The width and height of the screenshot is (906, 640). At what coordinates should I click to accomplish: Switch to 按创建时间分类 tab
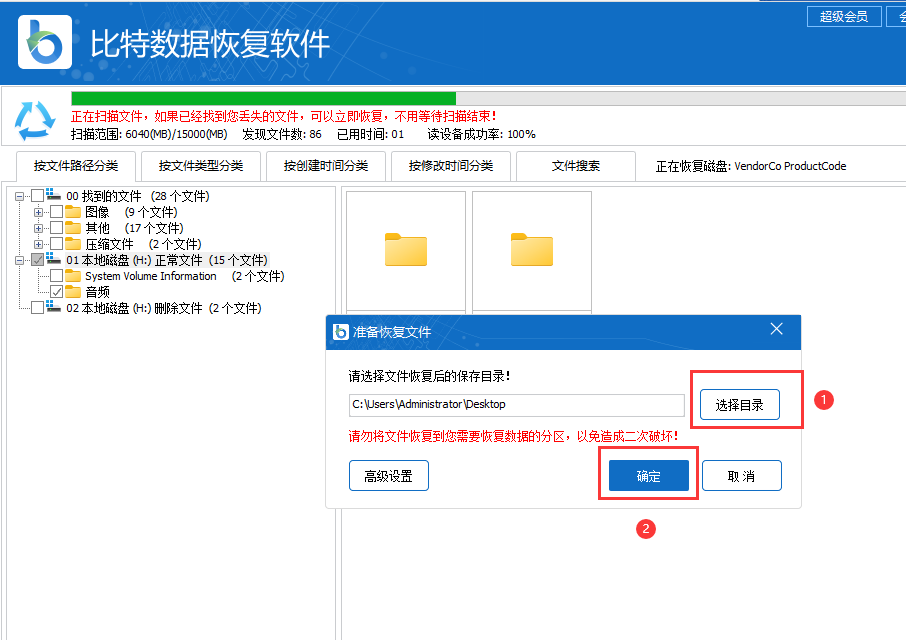[x=326, y=166]
